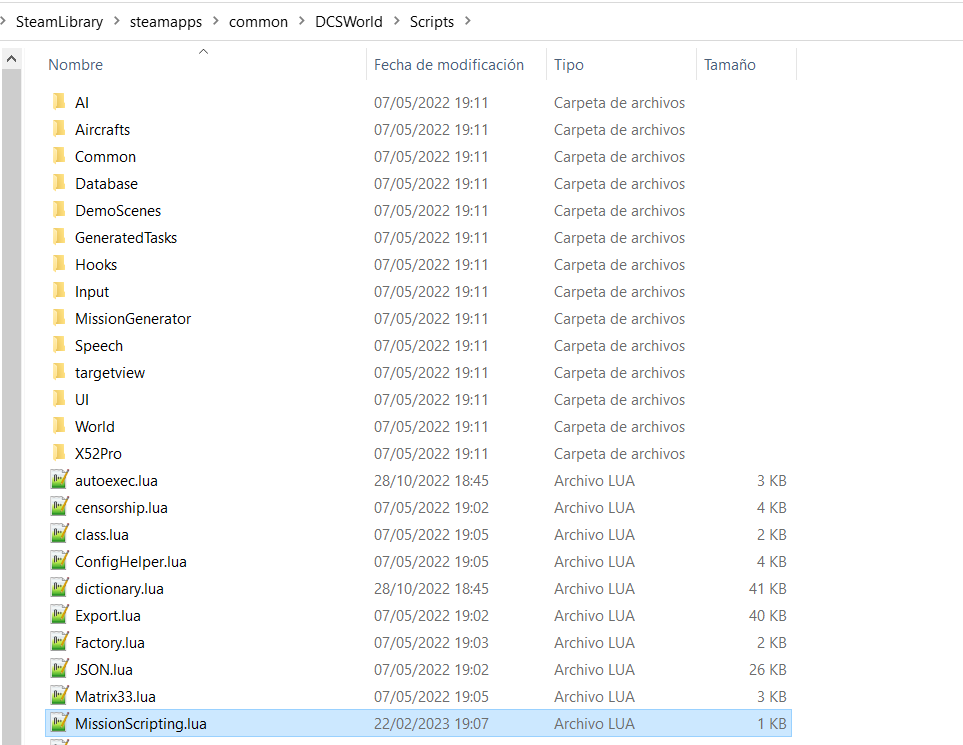Image resolution: width=963 pixels, height=745 pixels.
Task: Click the Export.lua file icon
Action: click(59, 615)
